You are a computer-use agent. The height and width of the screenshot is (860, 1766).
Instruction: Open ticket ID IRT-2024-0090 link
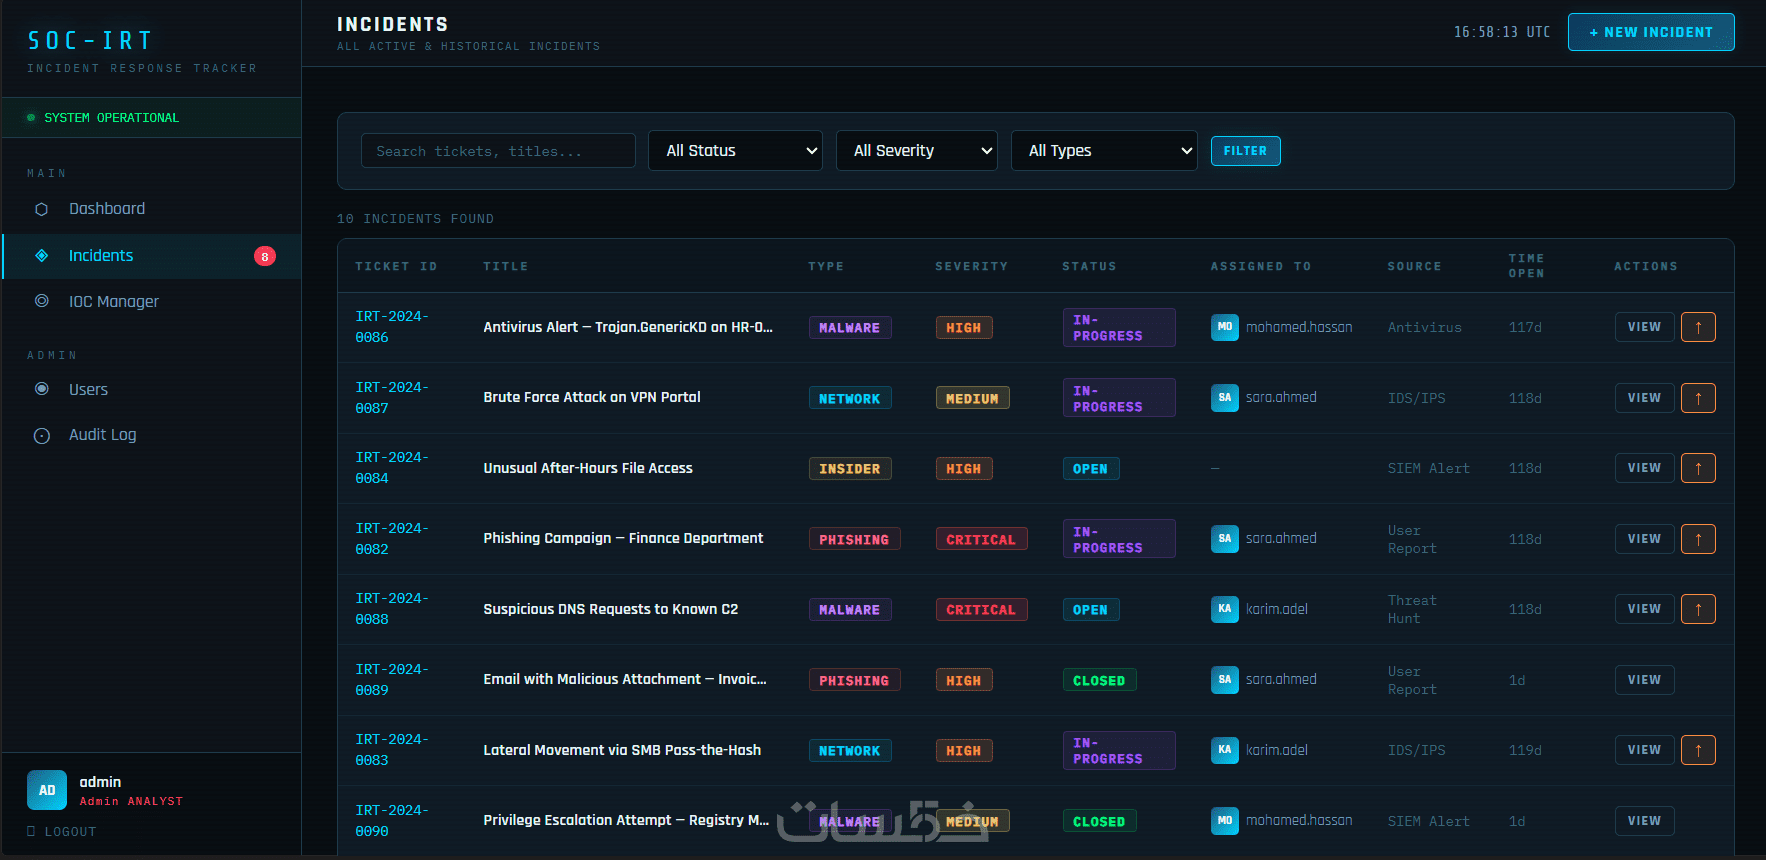[x=392, y=821]
